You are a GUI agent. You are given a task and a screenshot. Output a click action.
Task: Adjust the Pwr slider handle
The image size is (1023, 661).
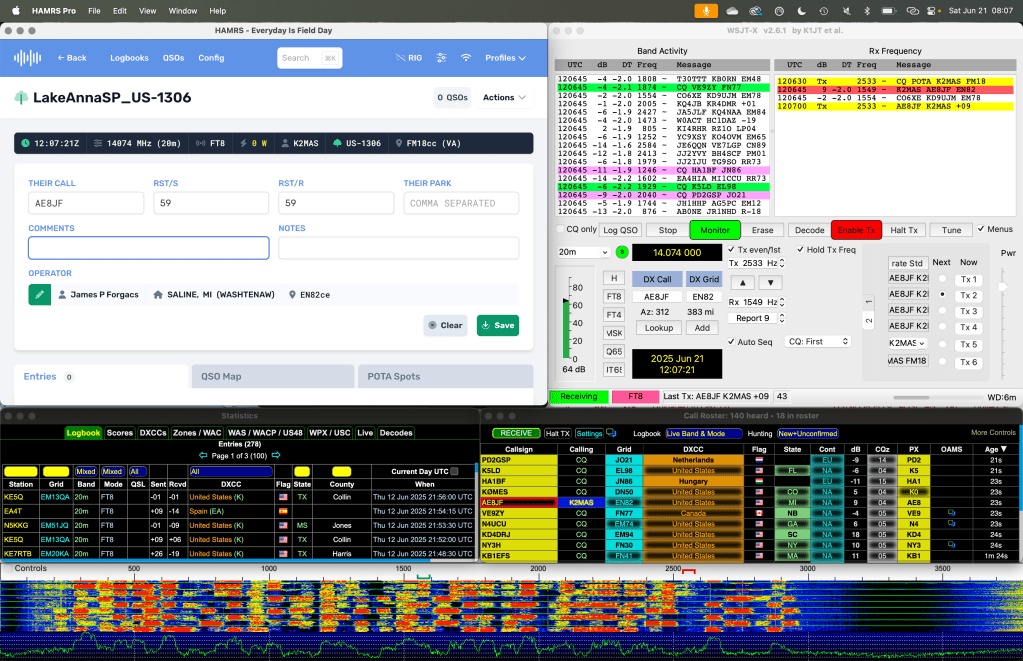tap(1001, 287)
